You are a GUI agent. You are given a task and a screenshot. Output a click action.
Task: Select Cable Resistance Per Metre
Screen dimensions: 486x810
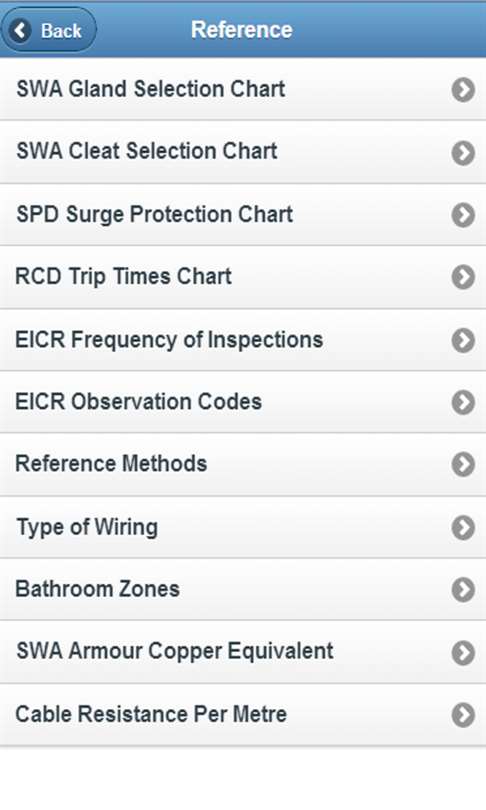tap(243, 715)
